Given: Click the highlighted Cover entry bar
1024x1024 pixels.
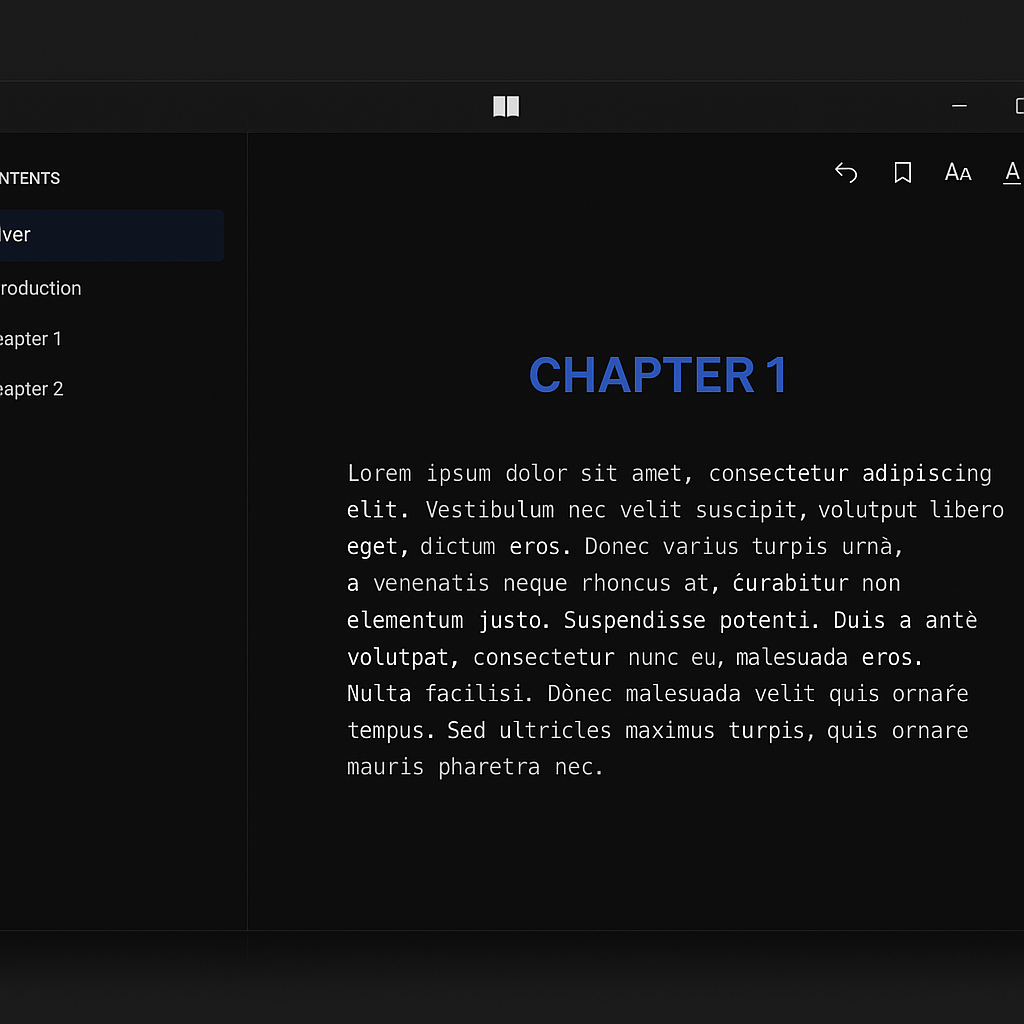Looking at the screenshot, I should [x=112, y=235].
